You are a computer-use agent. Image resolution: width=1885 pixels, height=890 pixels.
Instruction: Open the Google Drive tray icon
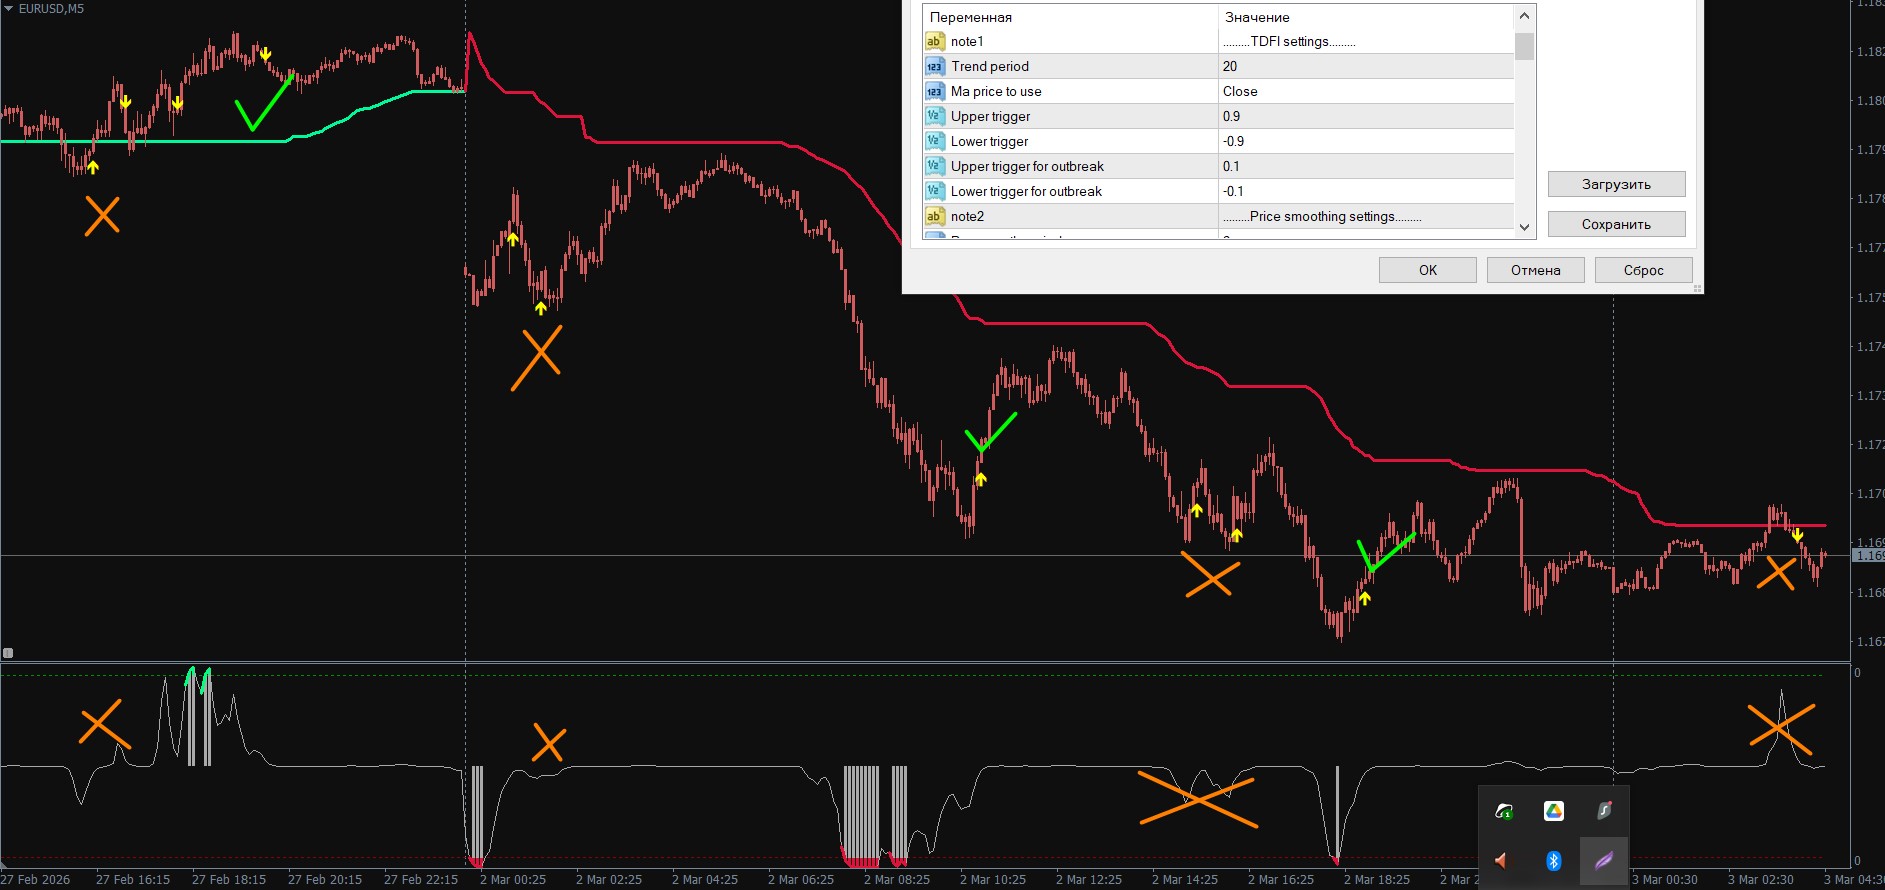[x=1553, y=811]
